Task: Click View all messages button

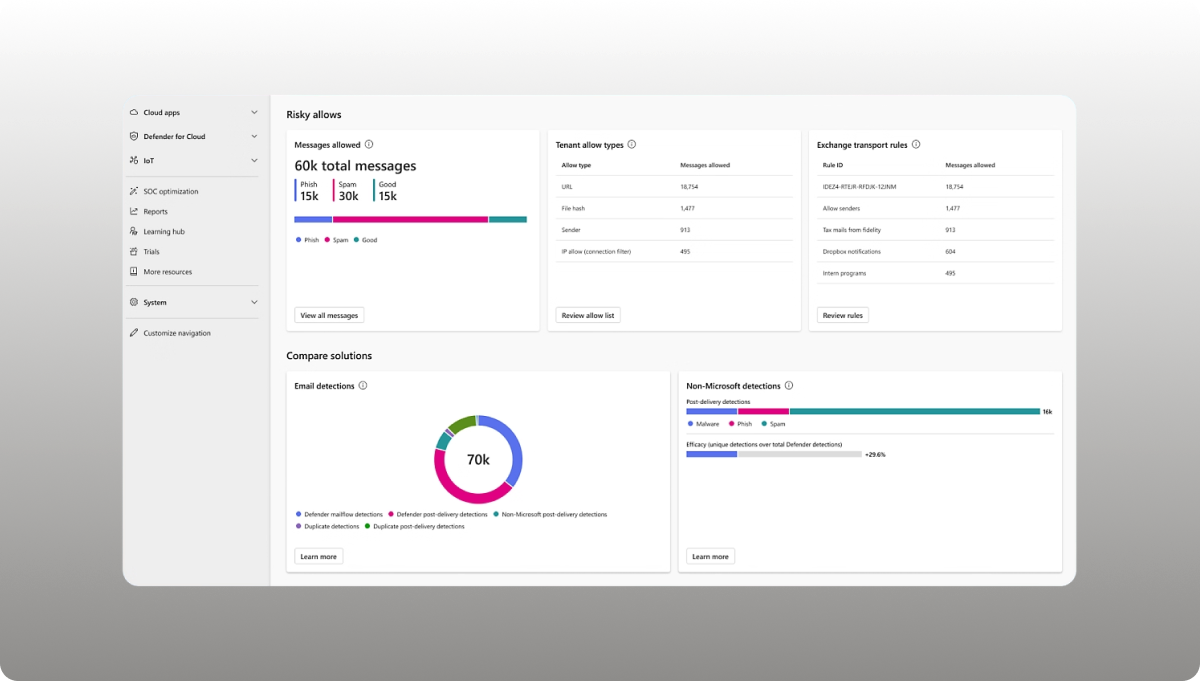Action: 329,315
